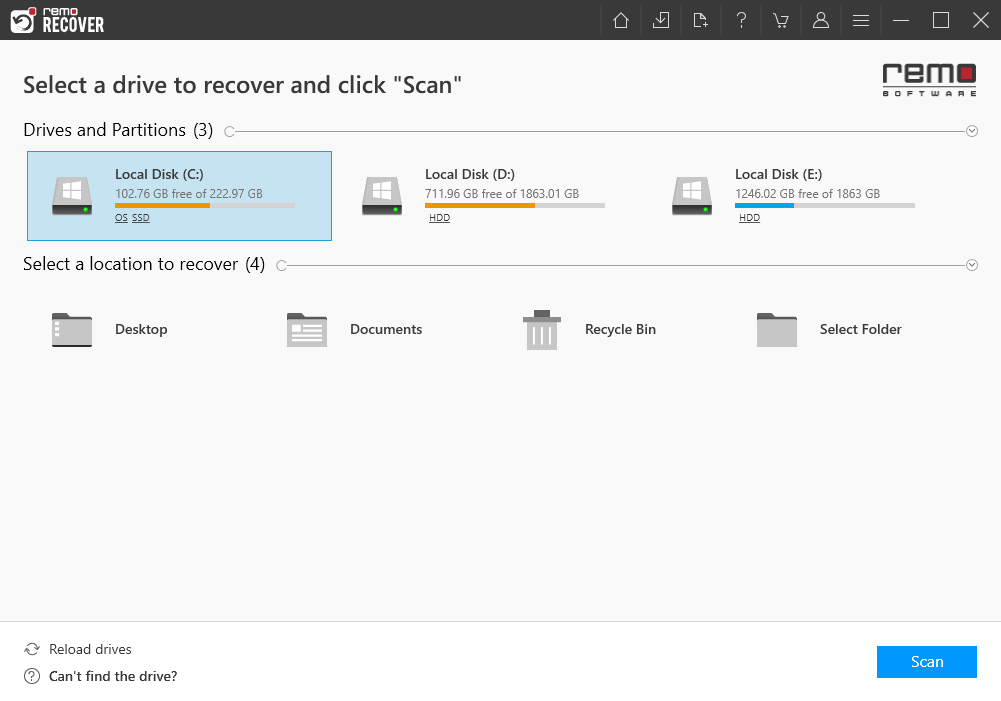The width and height of the screenshot is (1001, 701).
Task: Click the shopping cart icon to buy
Action: 780,20
